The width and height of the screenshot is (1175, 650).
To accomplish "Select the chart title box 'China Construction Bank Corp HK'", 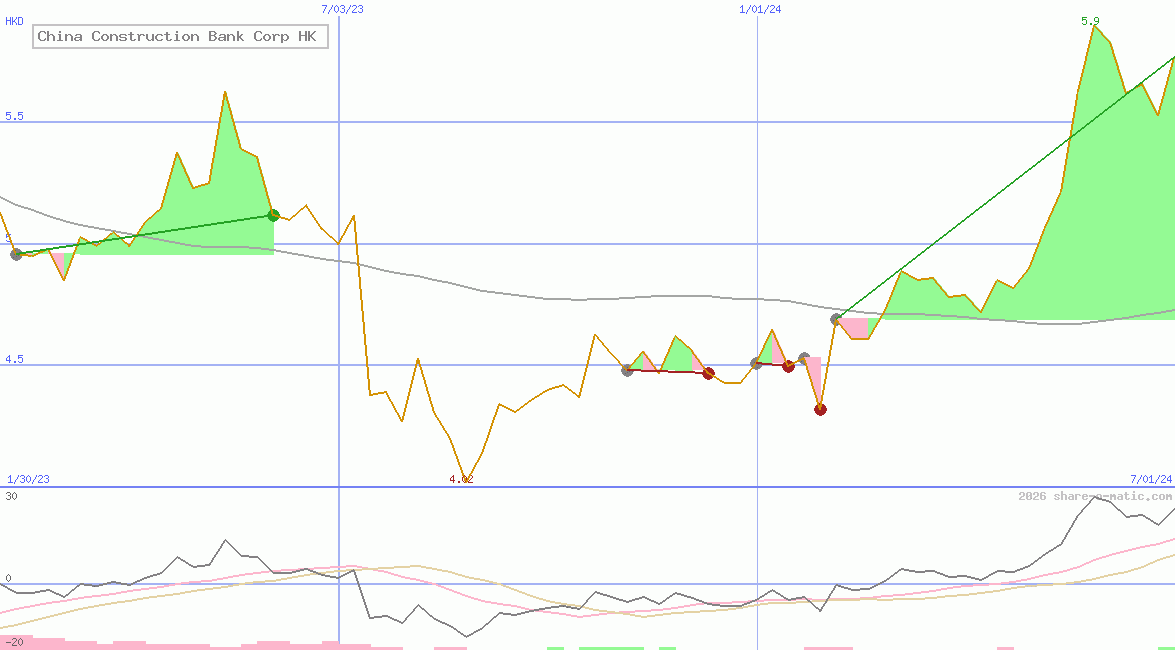I will [x=180, y=36].
